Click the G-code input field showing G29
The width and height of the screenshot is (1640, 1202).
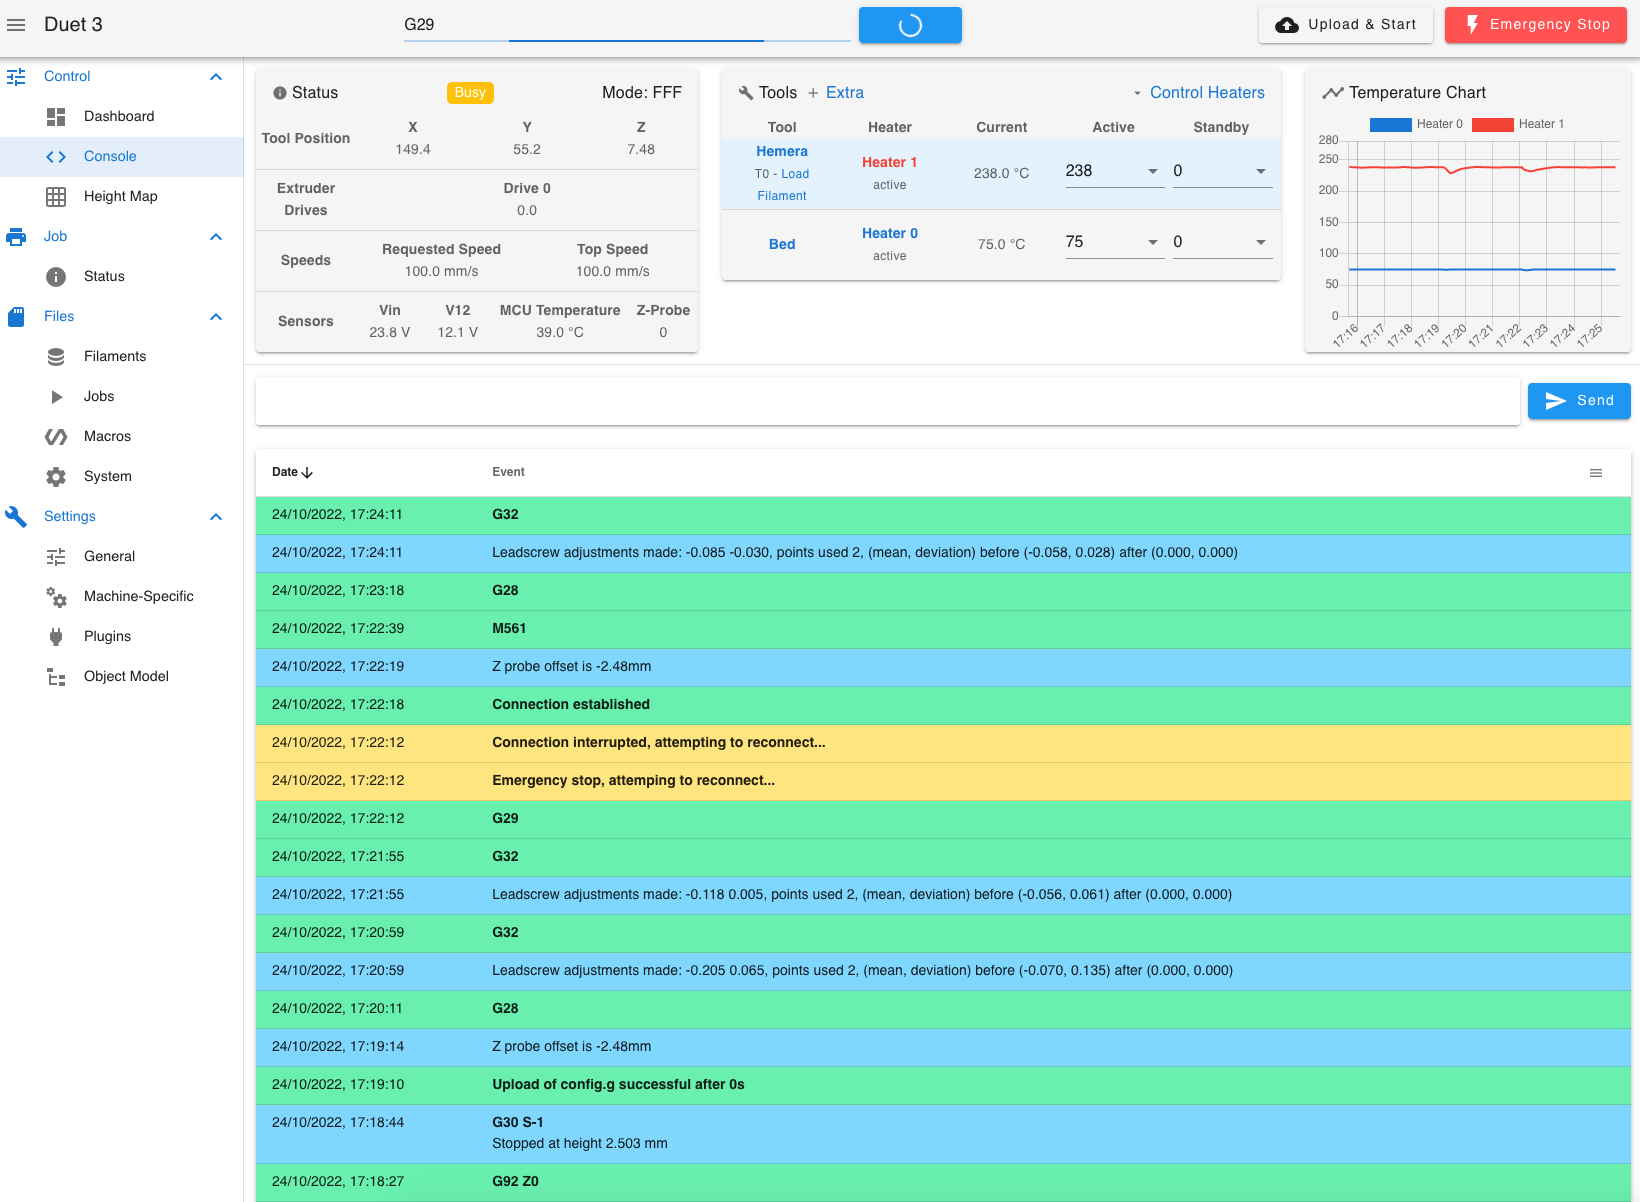[x=627, y=25]
